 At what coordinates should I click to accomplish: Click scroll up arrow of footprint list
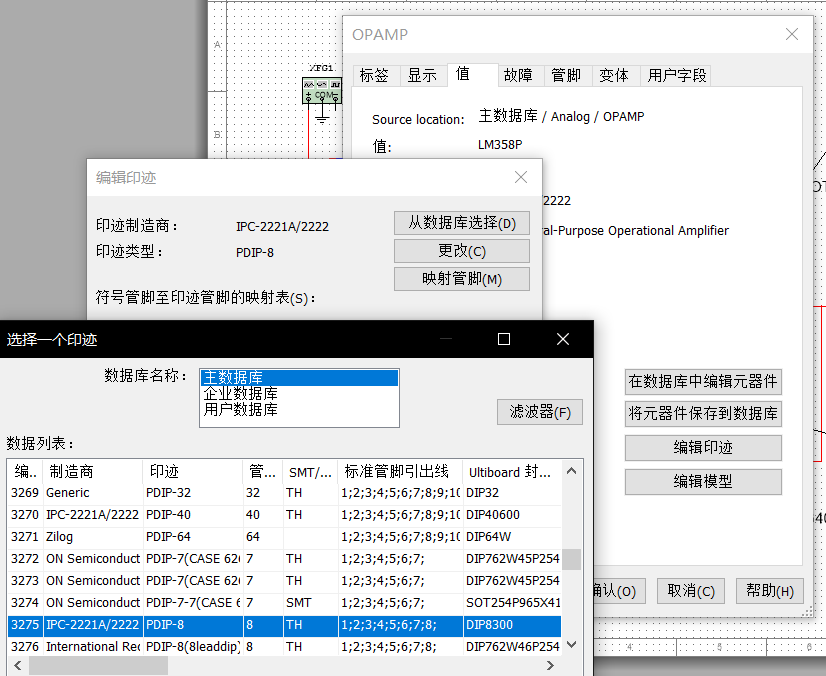tap(572, 471)
